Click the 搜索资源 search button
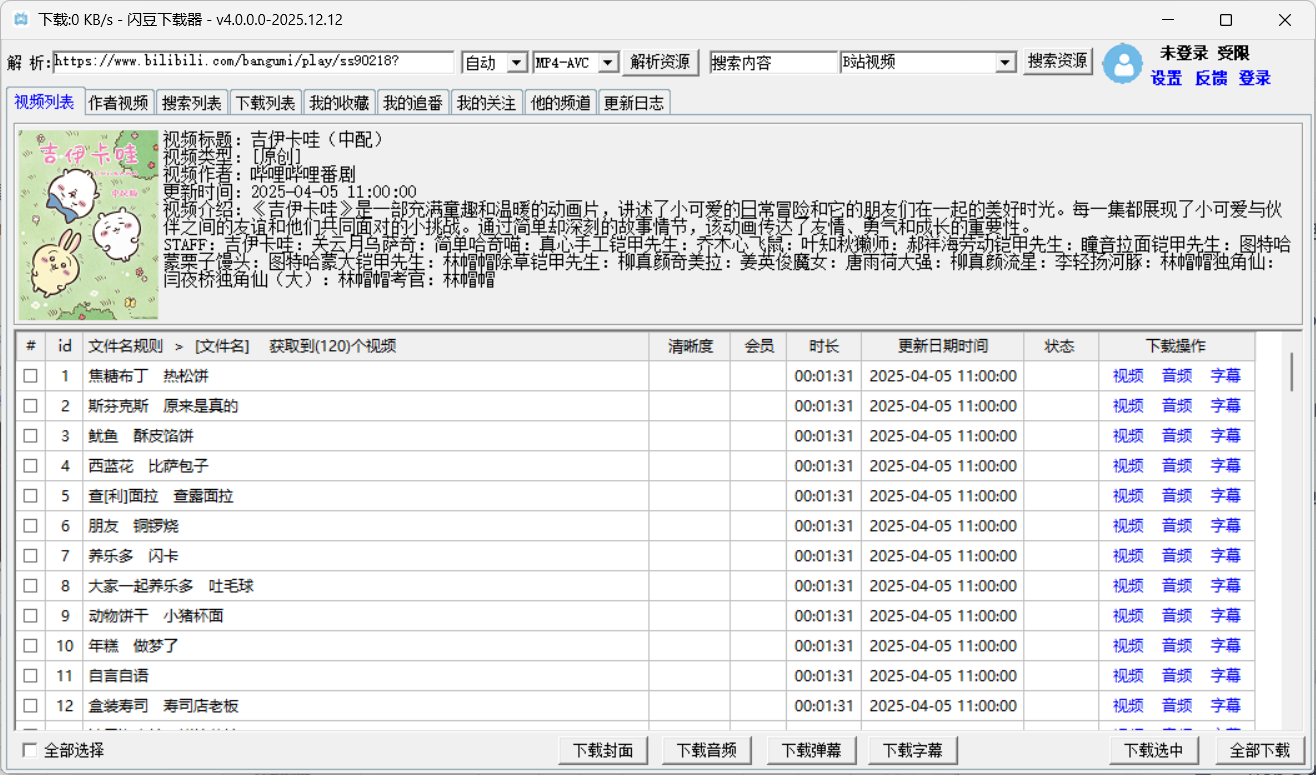Viewport: 1316px width, 775px height. (1057, 61)
